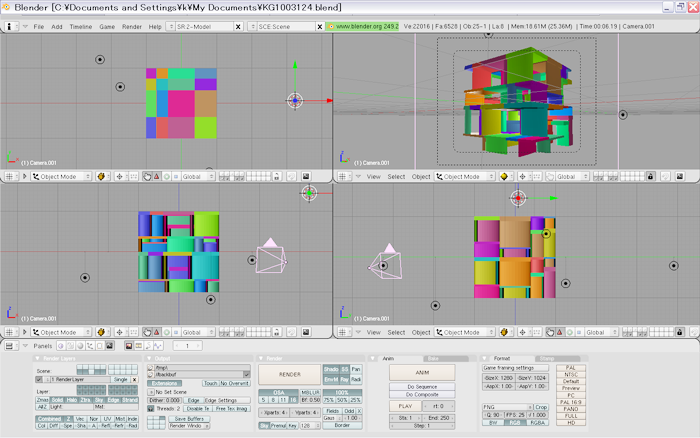700x438 pixels.
Task: Open SR:2-Model screen selector
Action: pyautogui.click(x=200, y=26)
